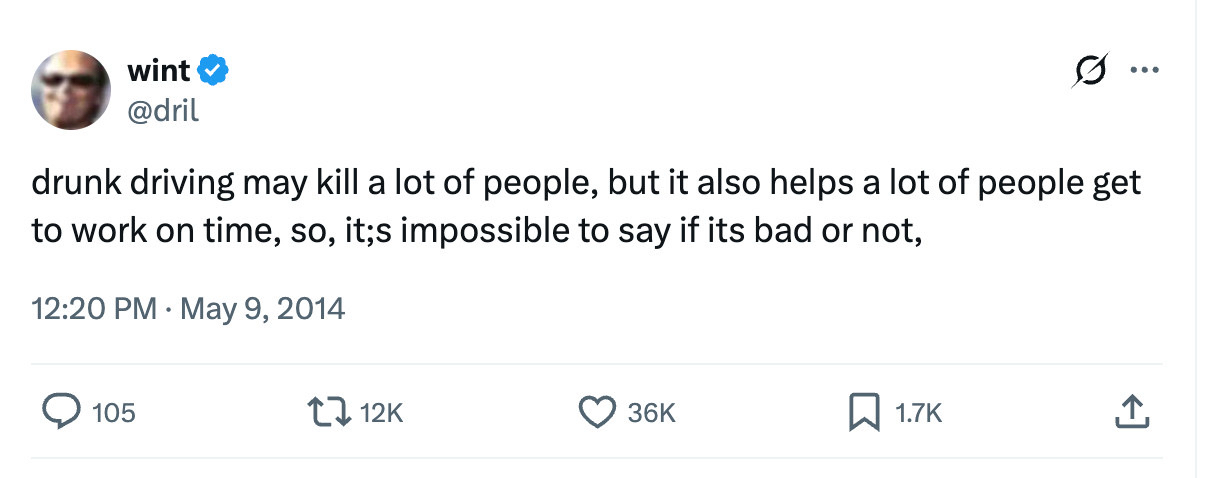Click the 105 replies count
The height and width of the screenshot is (478, 1226).
click(x=113, y=412)
